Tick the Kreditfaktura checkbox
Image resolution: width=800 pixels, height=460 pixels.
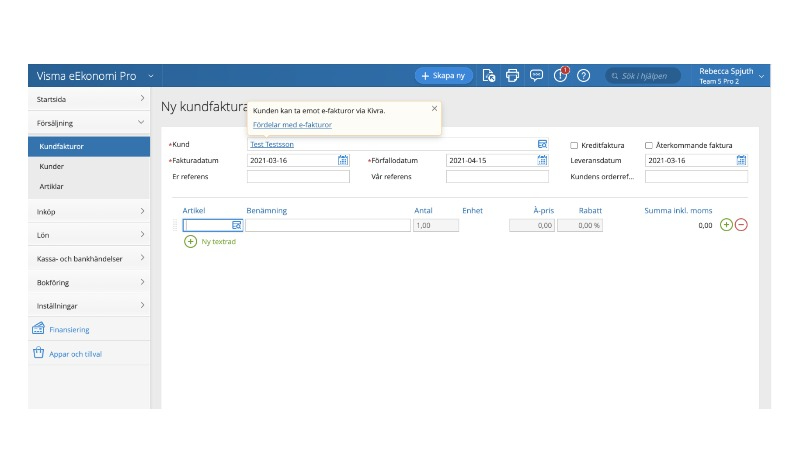(x=574, y=145)
